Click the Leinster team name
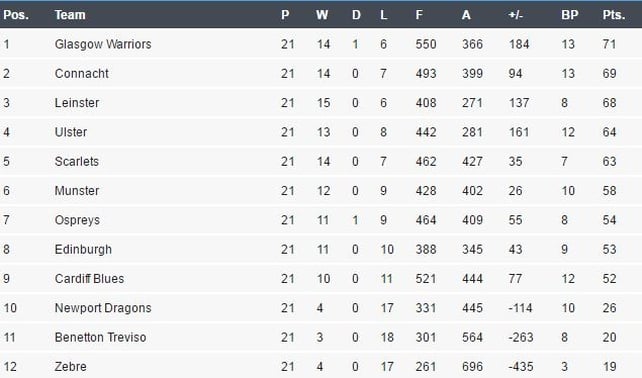The height and width of the screenshot is (378, 642). [77, 103]
